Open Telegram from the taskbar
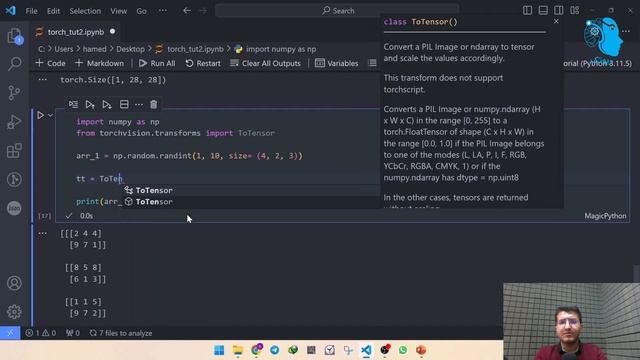This screenshot has height=360, width=640. (x=275, y=350)
